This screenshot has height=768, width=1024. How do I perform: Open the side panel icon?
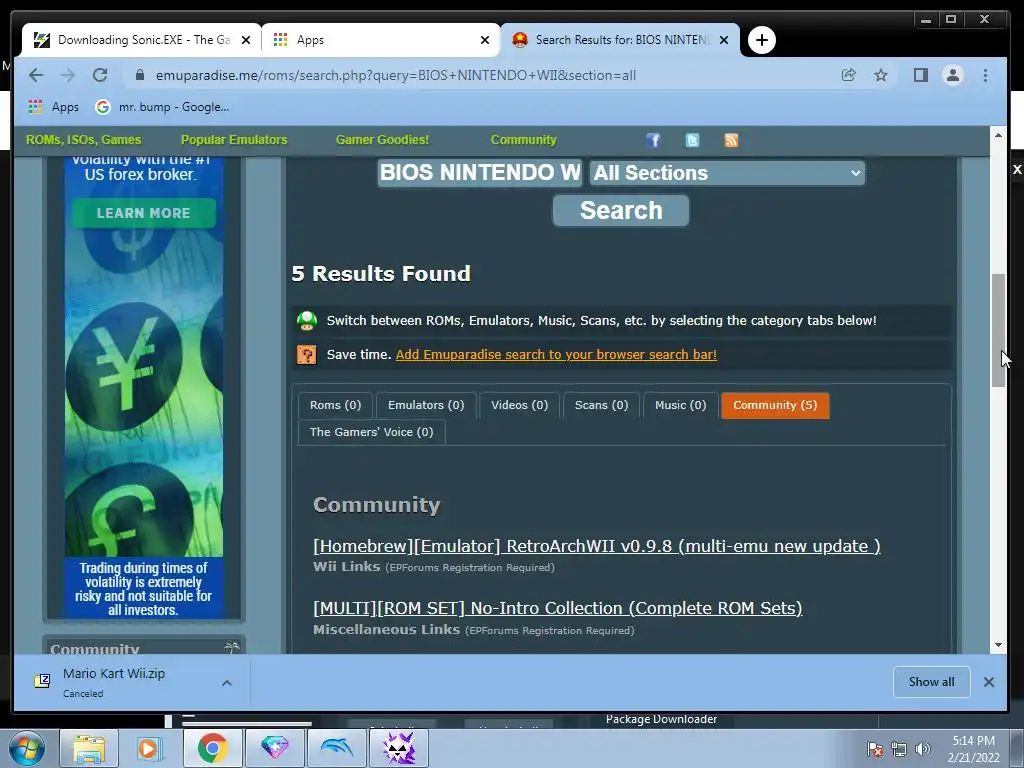(921, 75)
